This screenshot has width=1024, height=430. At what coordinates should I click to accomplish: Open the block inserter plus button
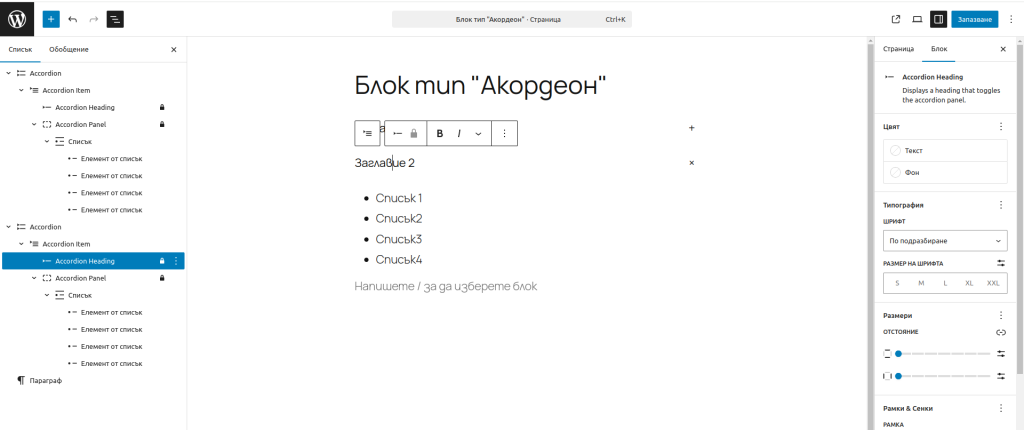pos(51,19)
